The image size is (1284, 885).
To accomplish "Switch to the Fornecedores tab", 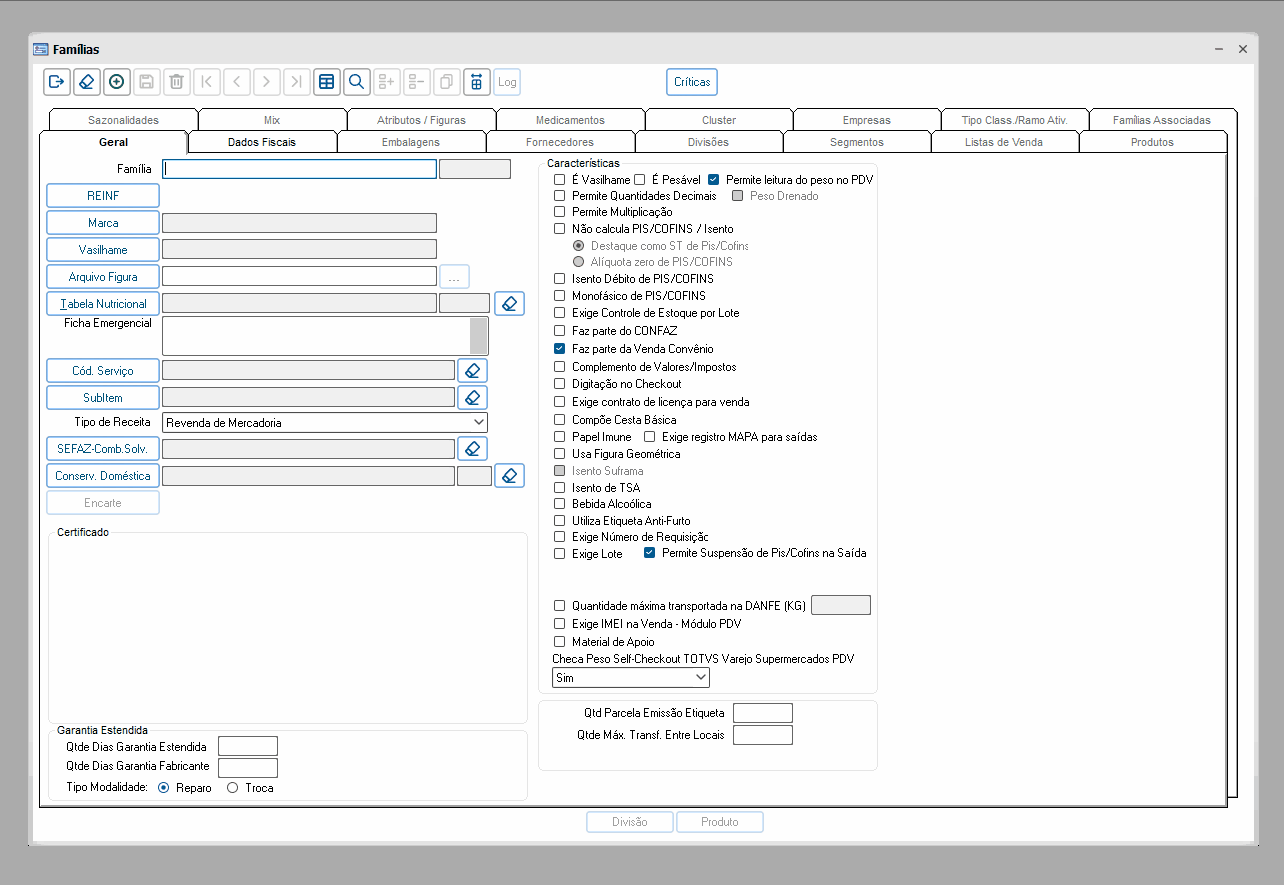I will [560, 142].
